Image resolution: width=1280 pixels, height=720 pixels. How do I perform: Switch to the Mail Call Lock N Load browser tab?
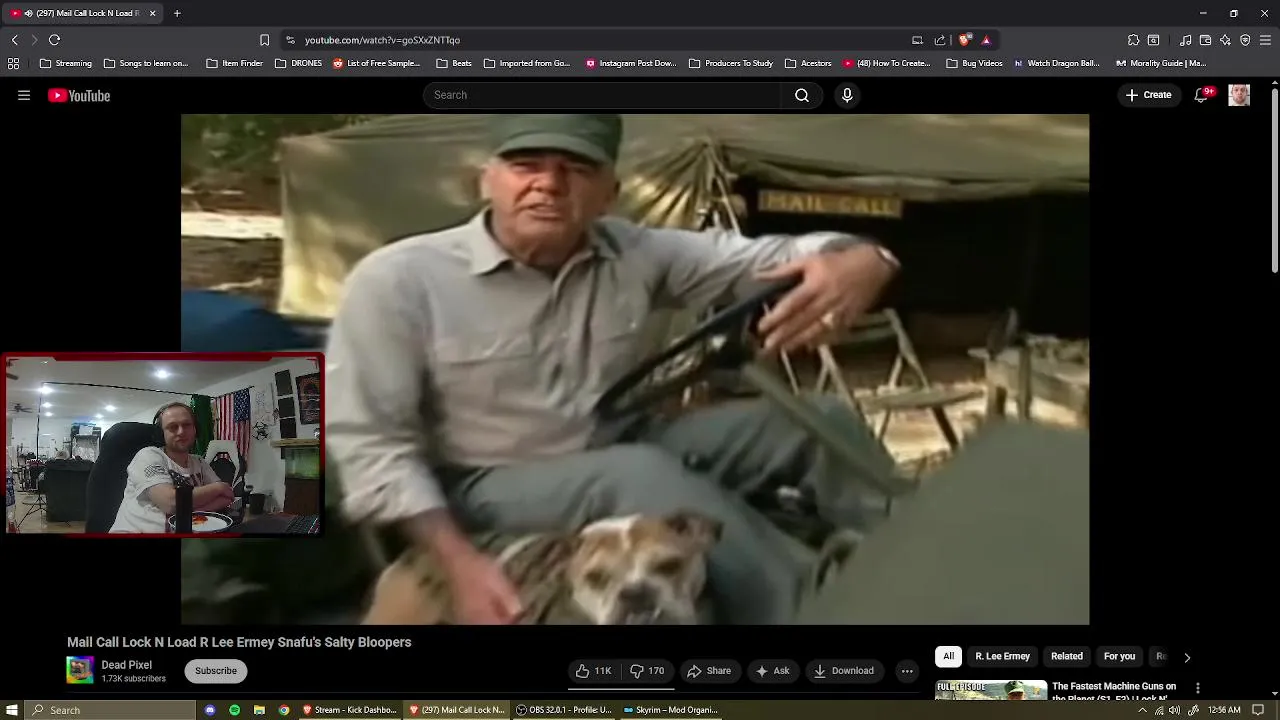click(80, 13)
